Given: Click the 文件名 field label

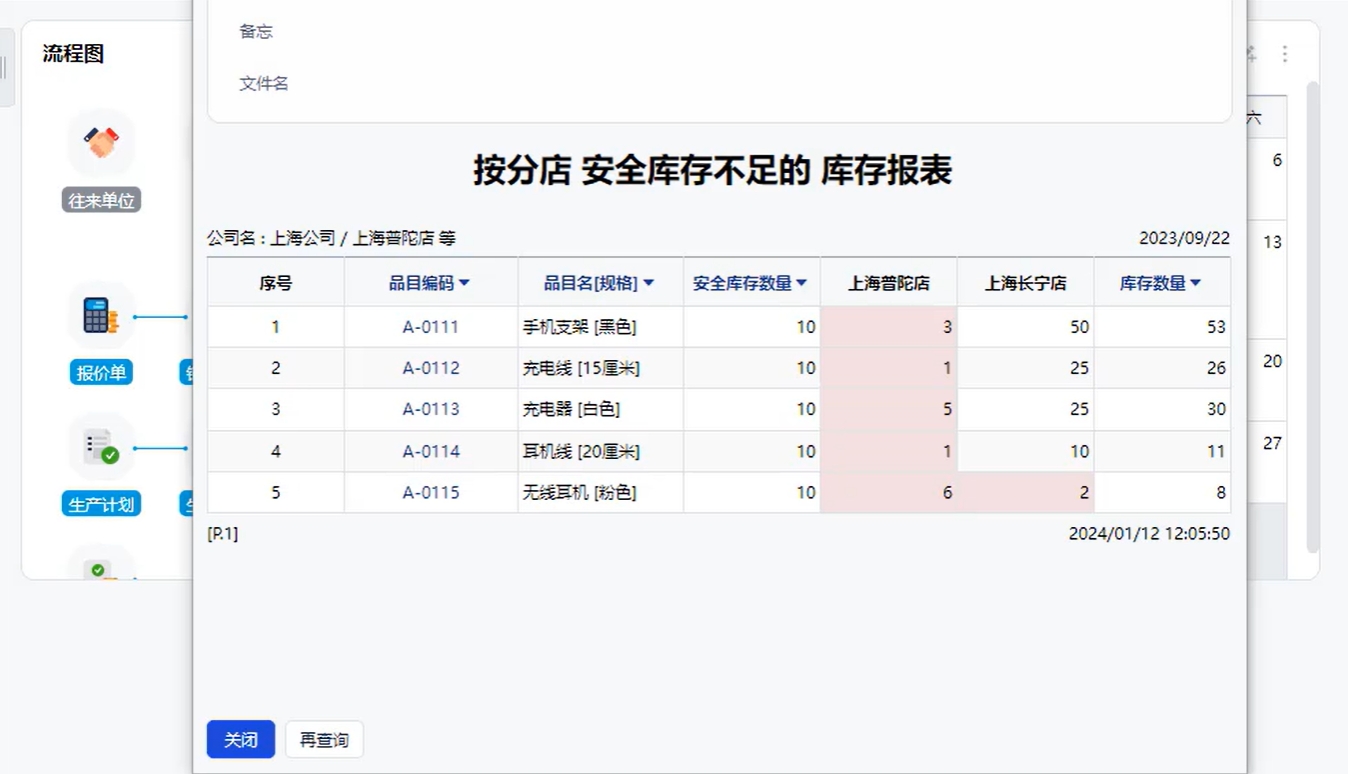Looking at the screenshot, I should coord(264,83).
